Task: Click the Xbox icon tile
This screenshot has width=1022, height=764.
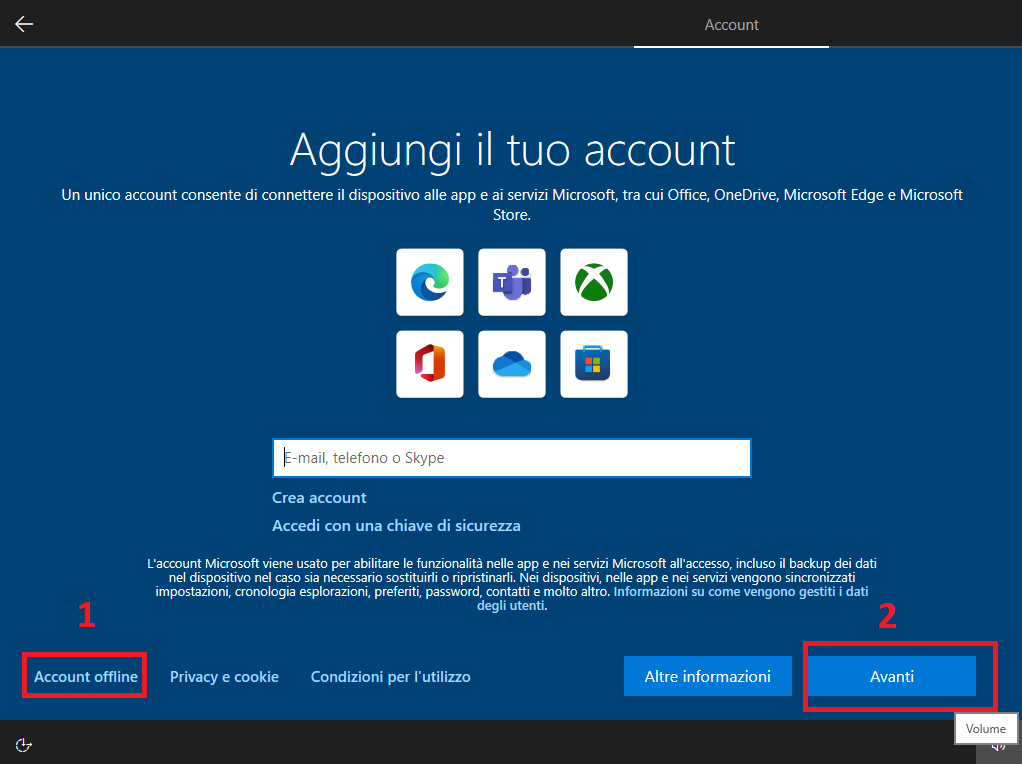Action: coord(594,282)
